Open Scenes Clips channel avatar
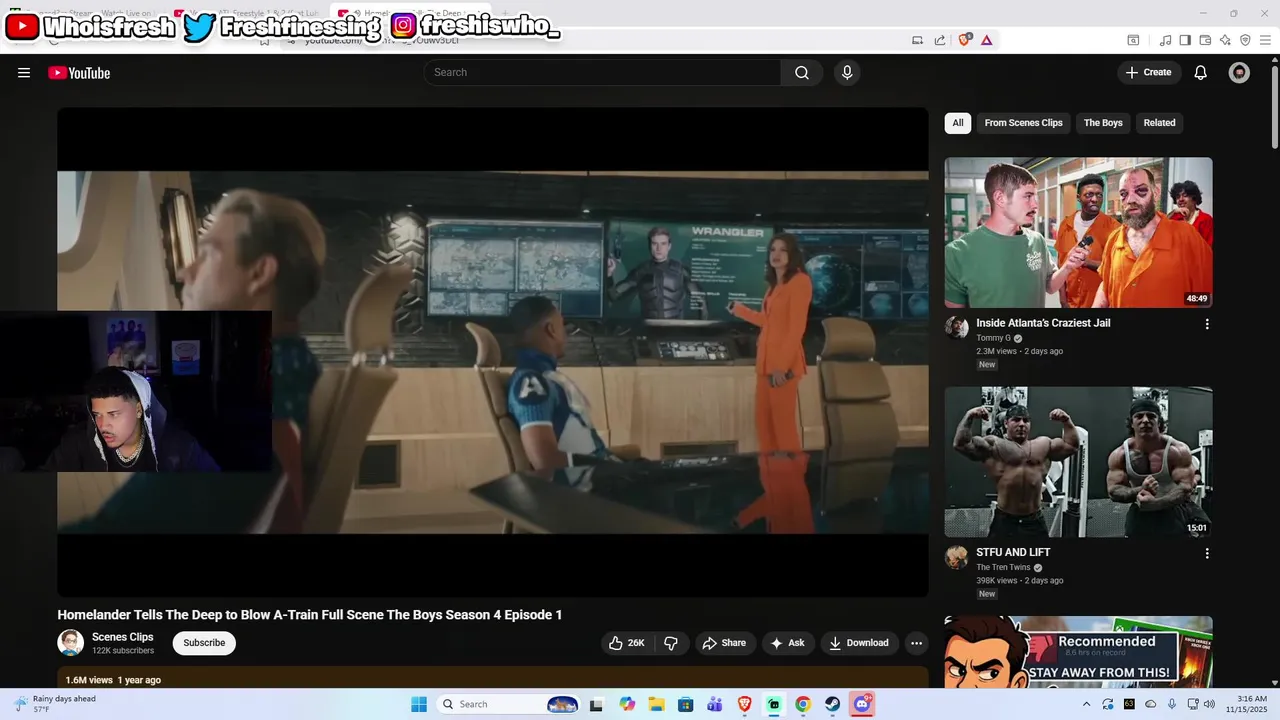 (70, 643)
